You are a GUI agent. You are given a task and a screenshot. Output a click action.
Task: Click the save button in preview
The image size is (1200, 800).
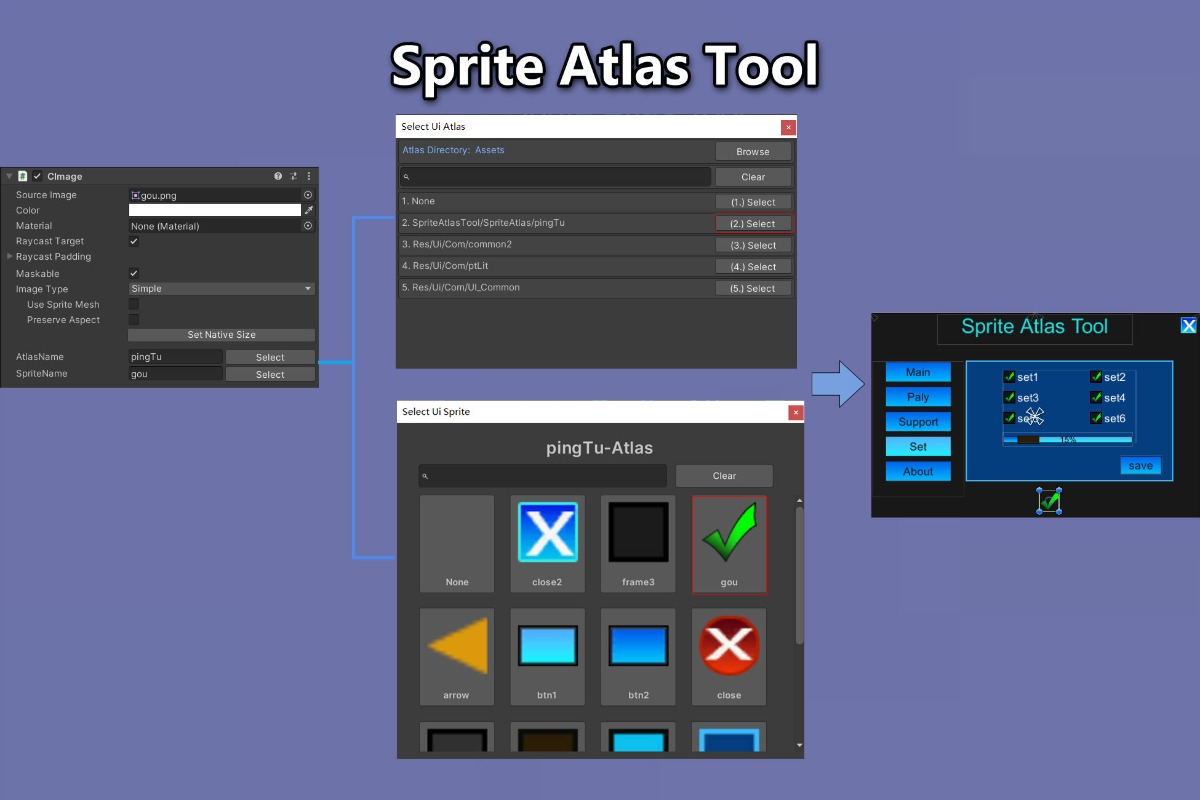coord(1141,466)
